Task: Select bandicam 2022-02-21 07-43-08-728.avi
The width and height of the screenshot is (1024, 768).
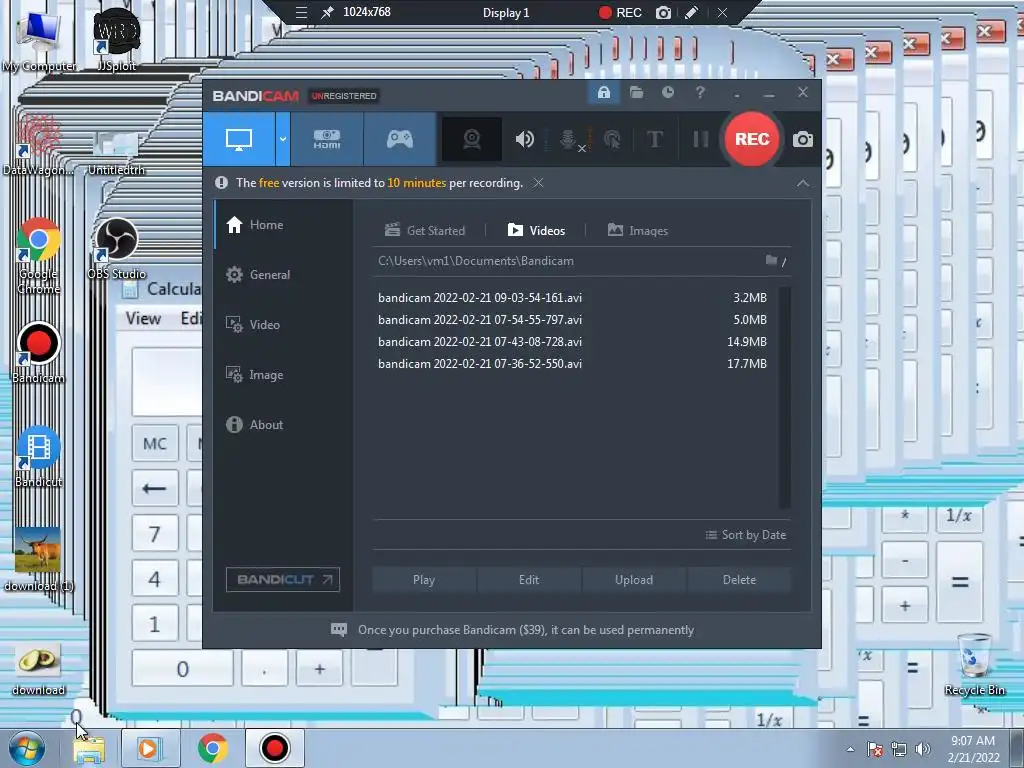Action: click(573, 342)
